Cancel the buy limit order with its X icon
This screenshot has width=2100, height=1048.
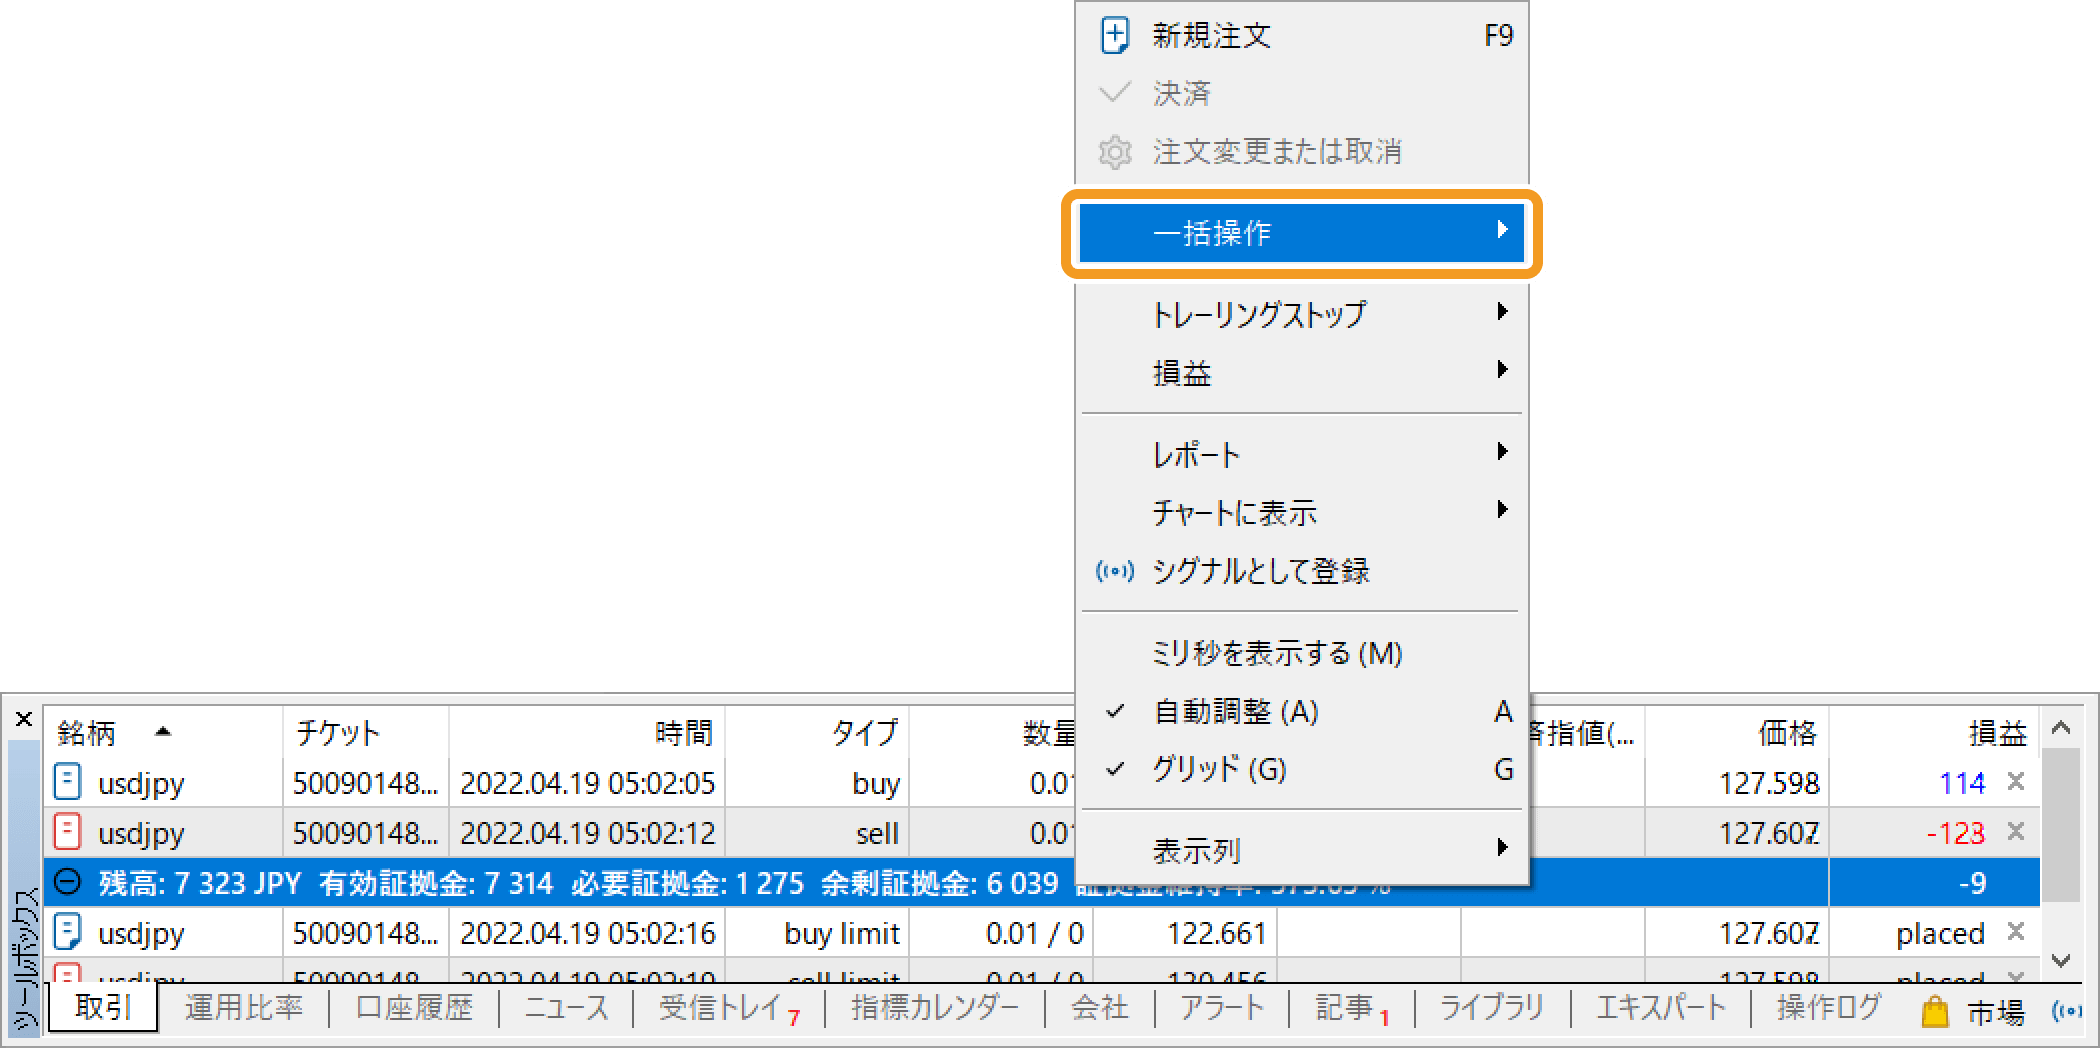[x=2016, y=931]
